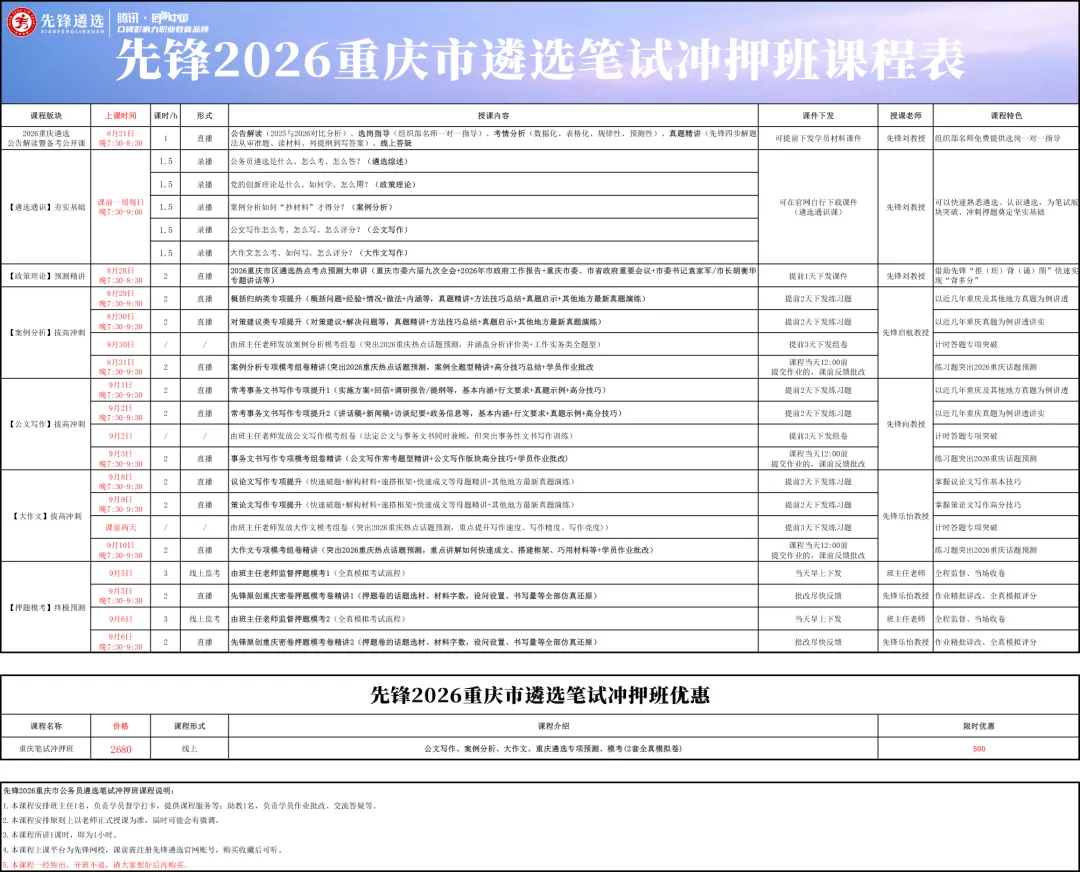This screenshot has height=872, width=1080.
Task: Click the 9月9日 class time cell
Action: coord(121,504)
